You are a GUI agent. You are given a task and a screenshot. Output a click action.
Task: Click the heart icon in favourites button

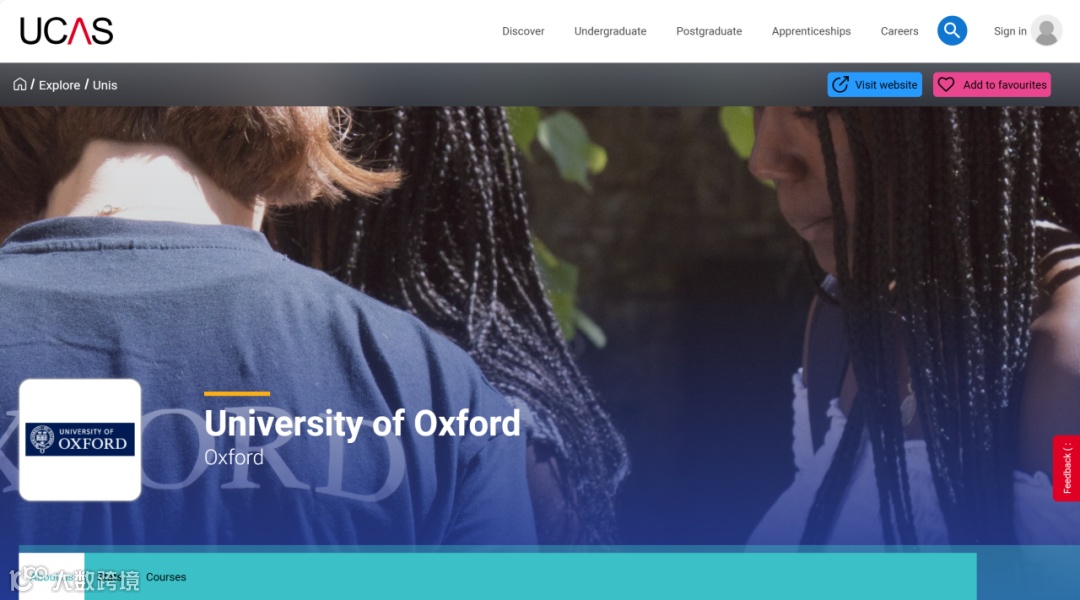(946, 85)
